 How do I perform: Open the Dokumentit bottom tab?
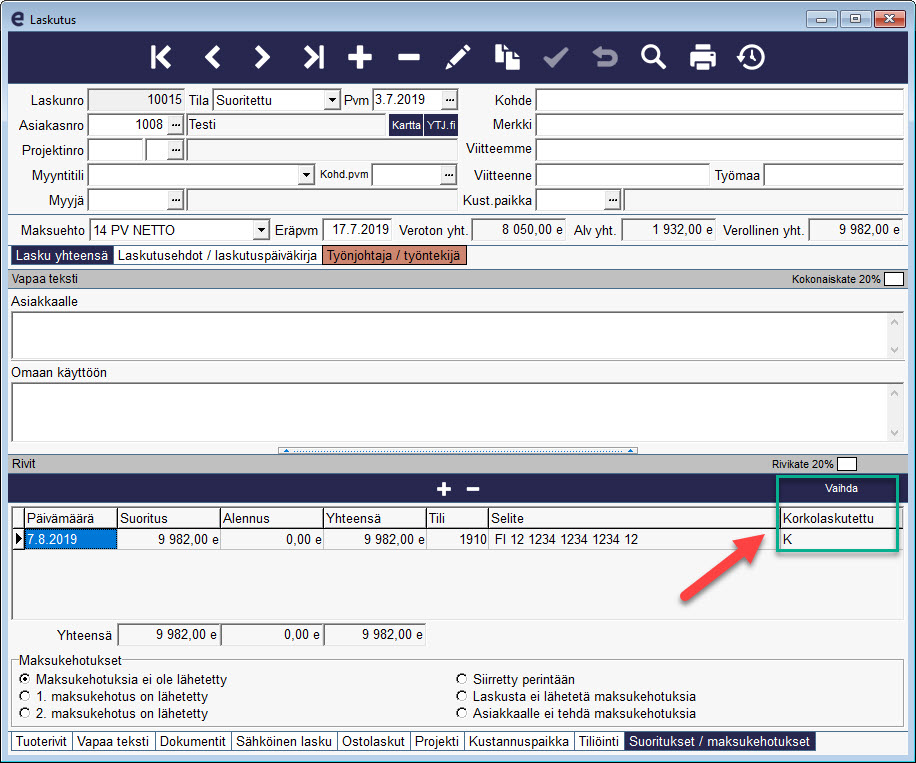(192, 741)
